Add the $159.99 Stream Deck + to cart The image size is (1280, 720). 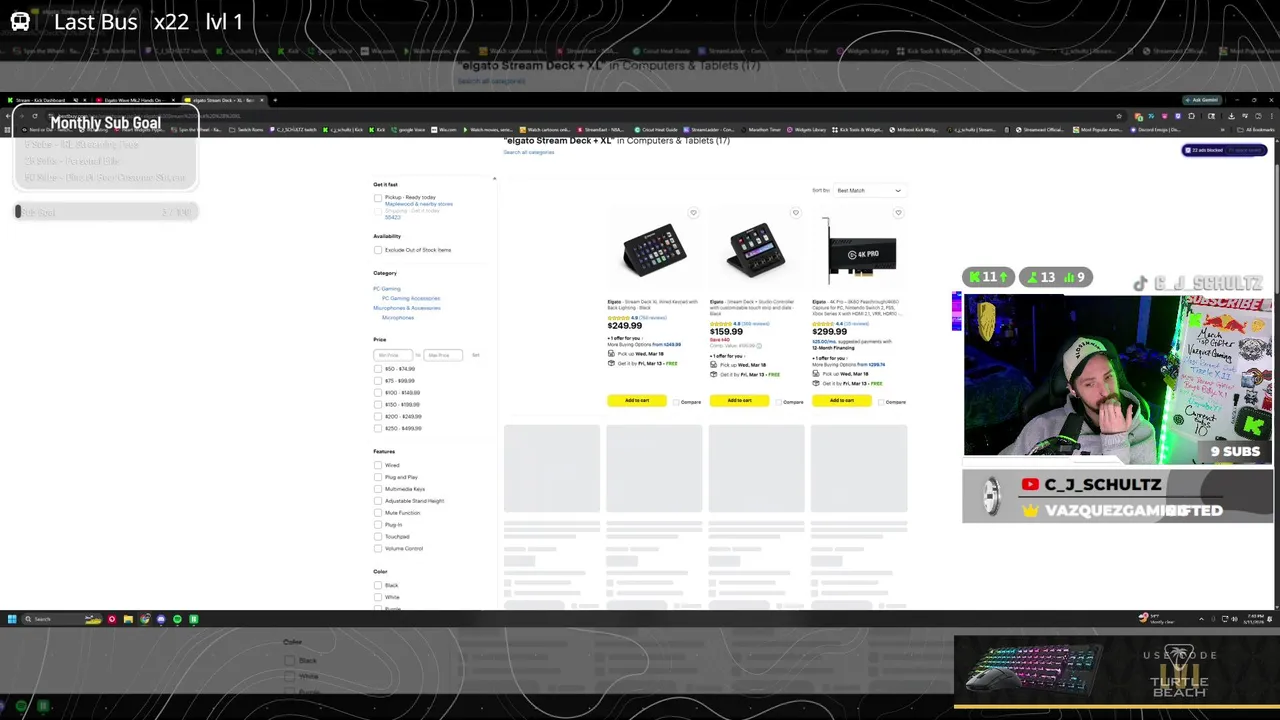(x=739, y=401)
